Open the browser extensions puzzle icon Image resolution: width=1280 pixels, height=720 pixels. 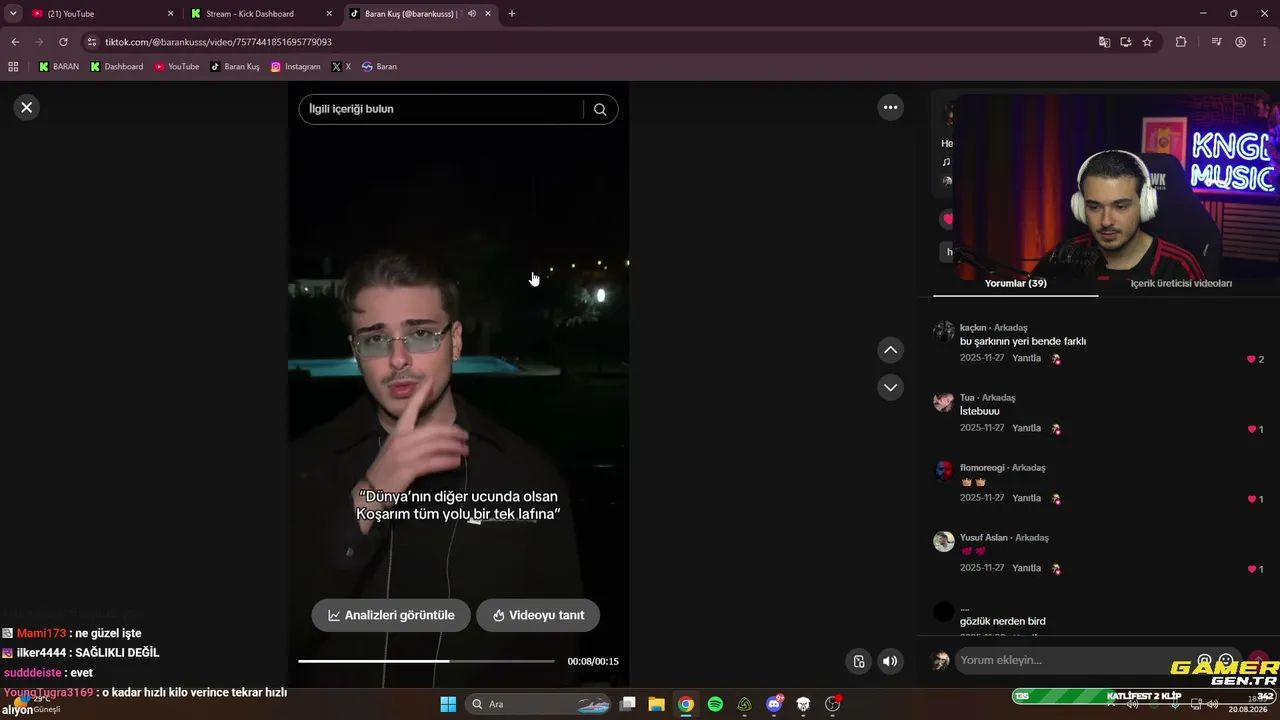(1181, 42)
